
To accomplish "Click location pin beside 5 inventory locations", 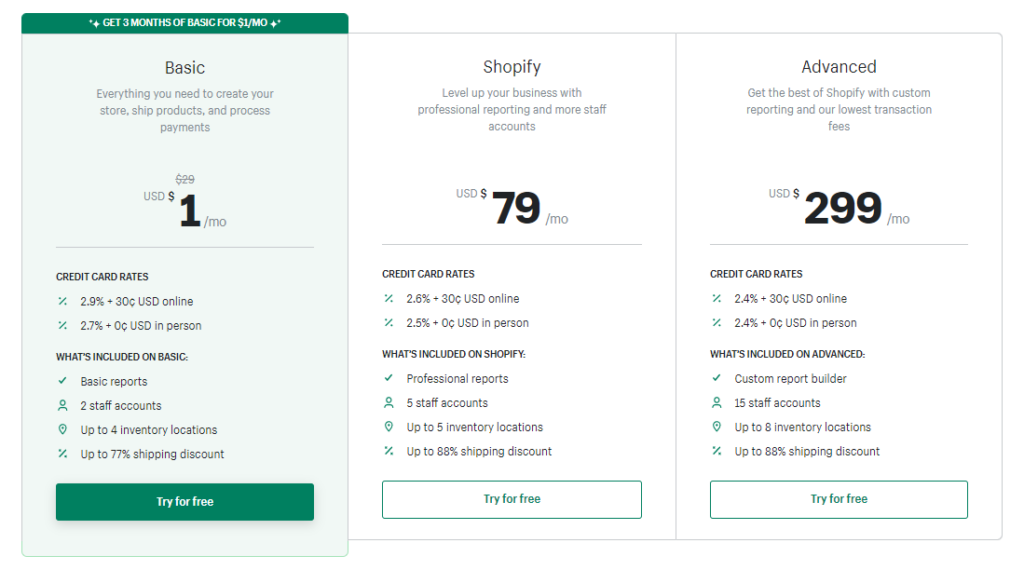I will (389, 427).
